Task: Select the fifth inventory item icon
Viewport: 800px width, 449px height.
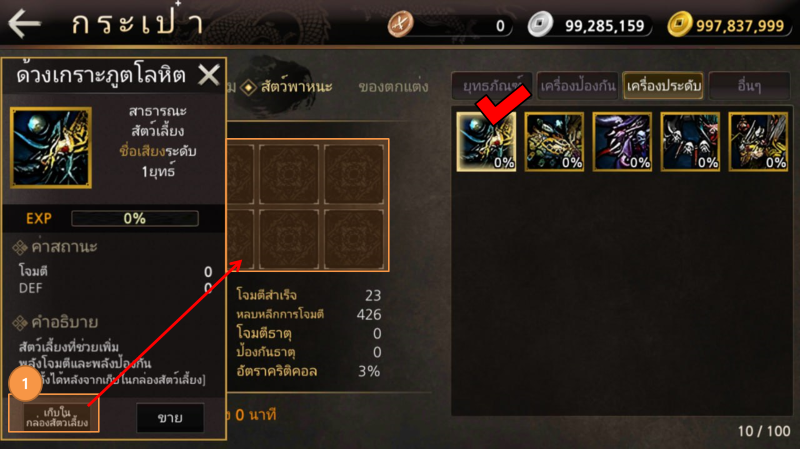Action: [x=758, y=141]
